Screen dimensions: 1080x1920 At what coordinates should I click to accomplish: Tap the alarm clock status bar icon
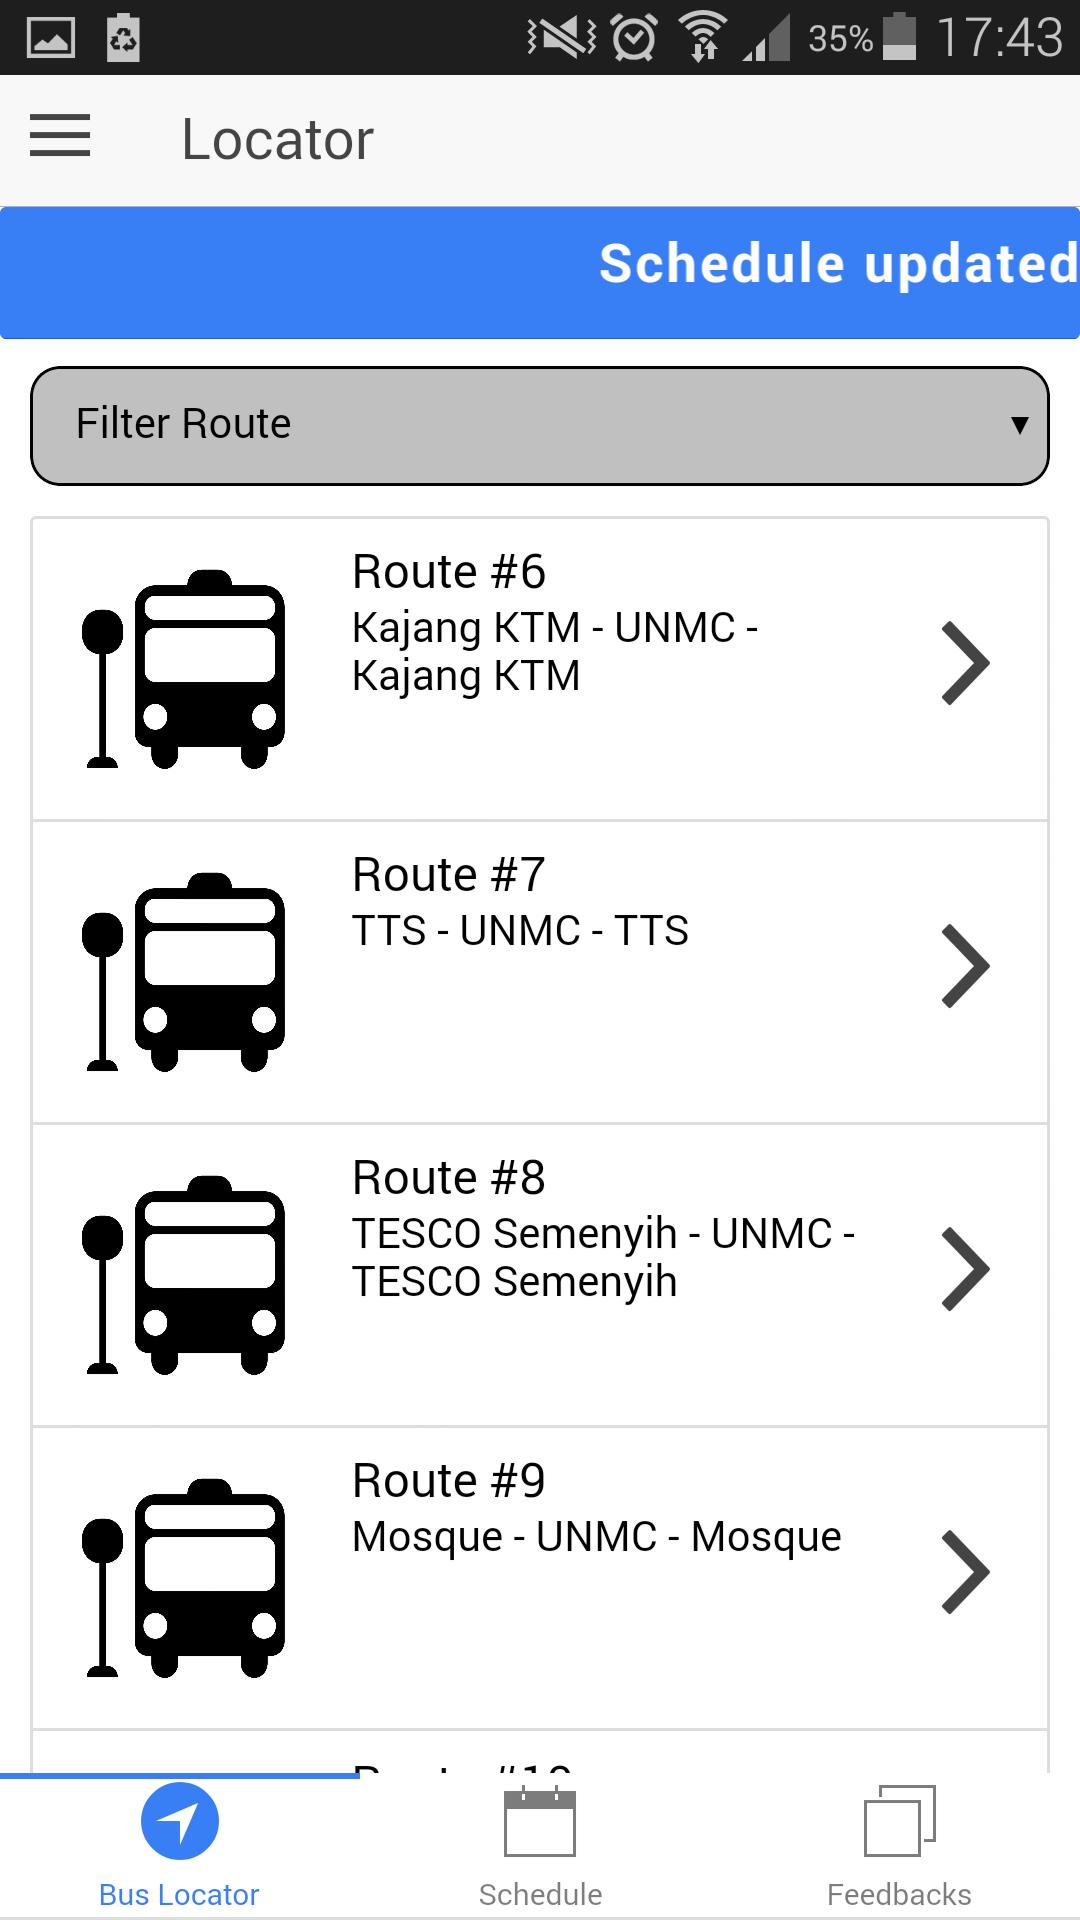pyautogui.click(x=634, y=39)
